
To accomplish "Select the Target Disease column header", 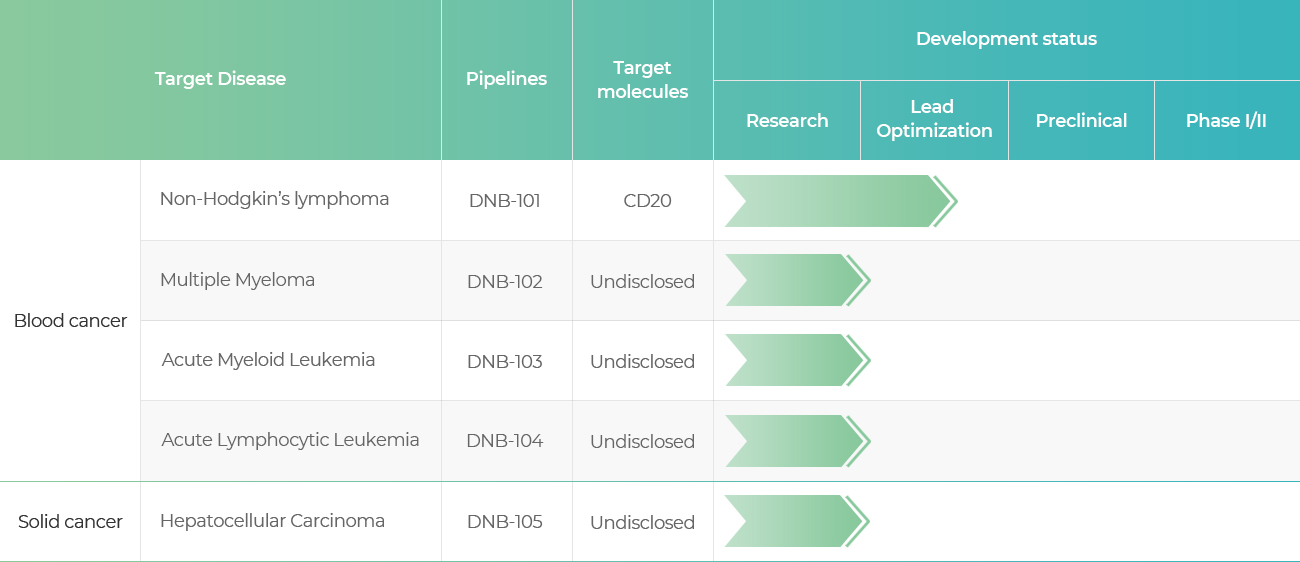I will (220, 80).
